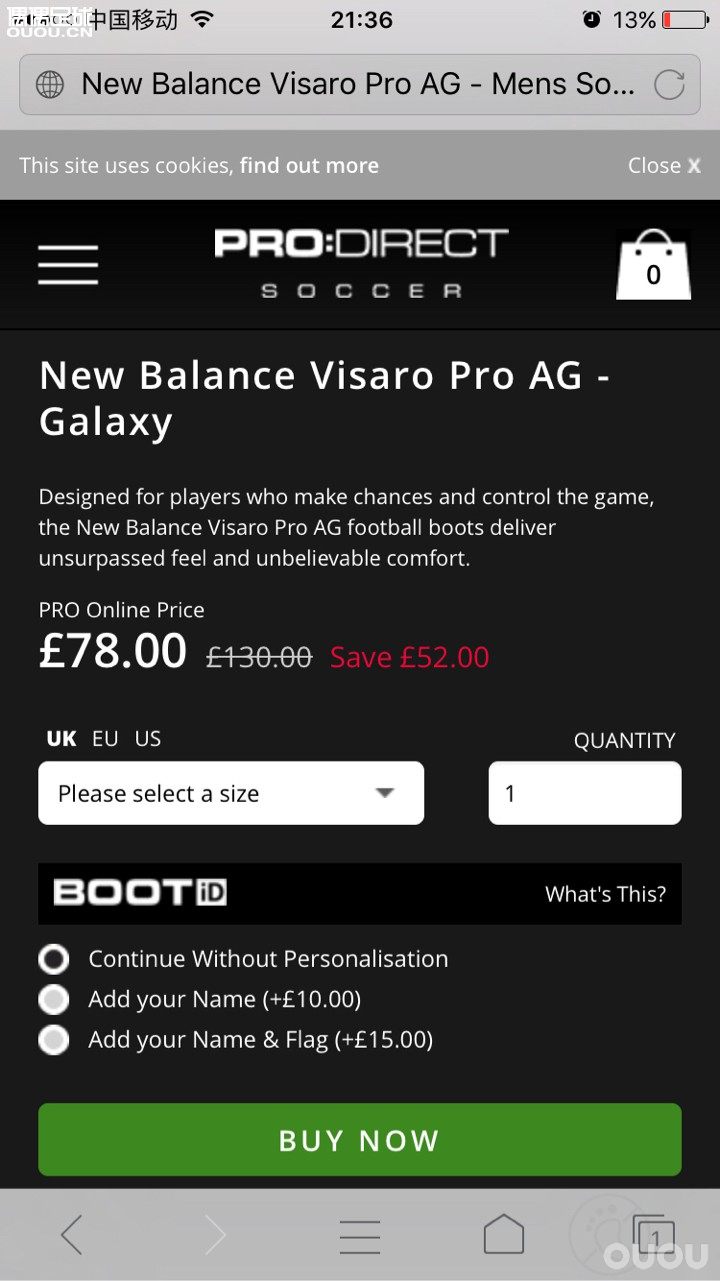Open the find out more cookies link

pos(309,165)
